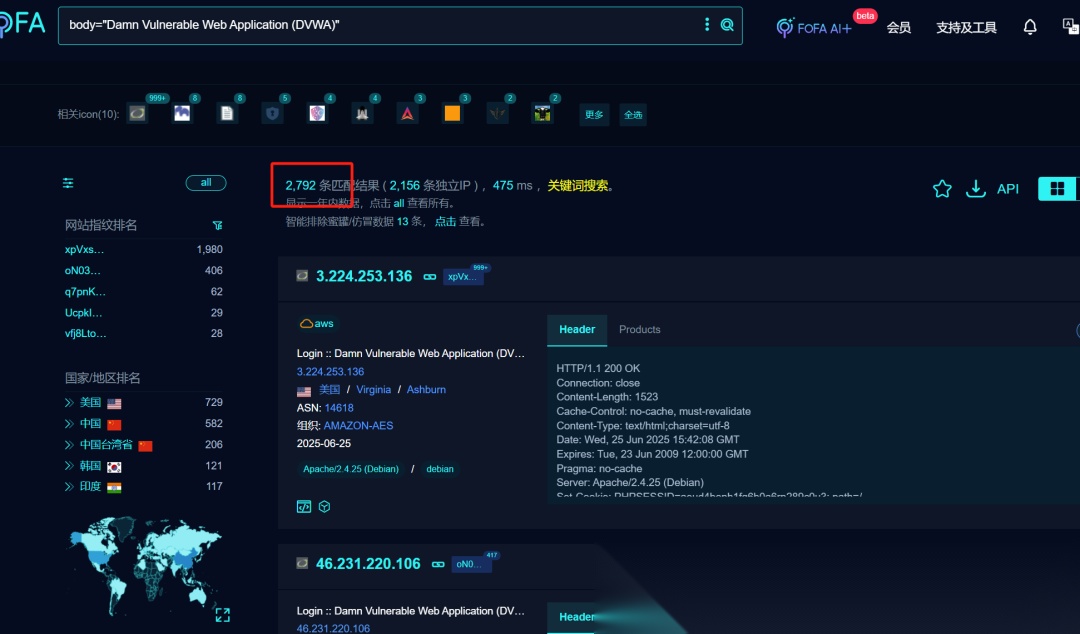The height and width of the screenshot is (634, 1080).
Task: Open the notifications bell
Action: [1030, 27]
